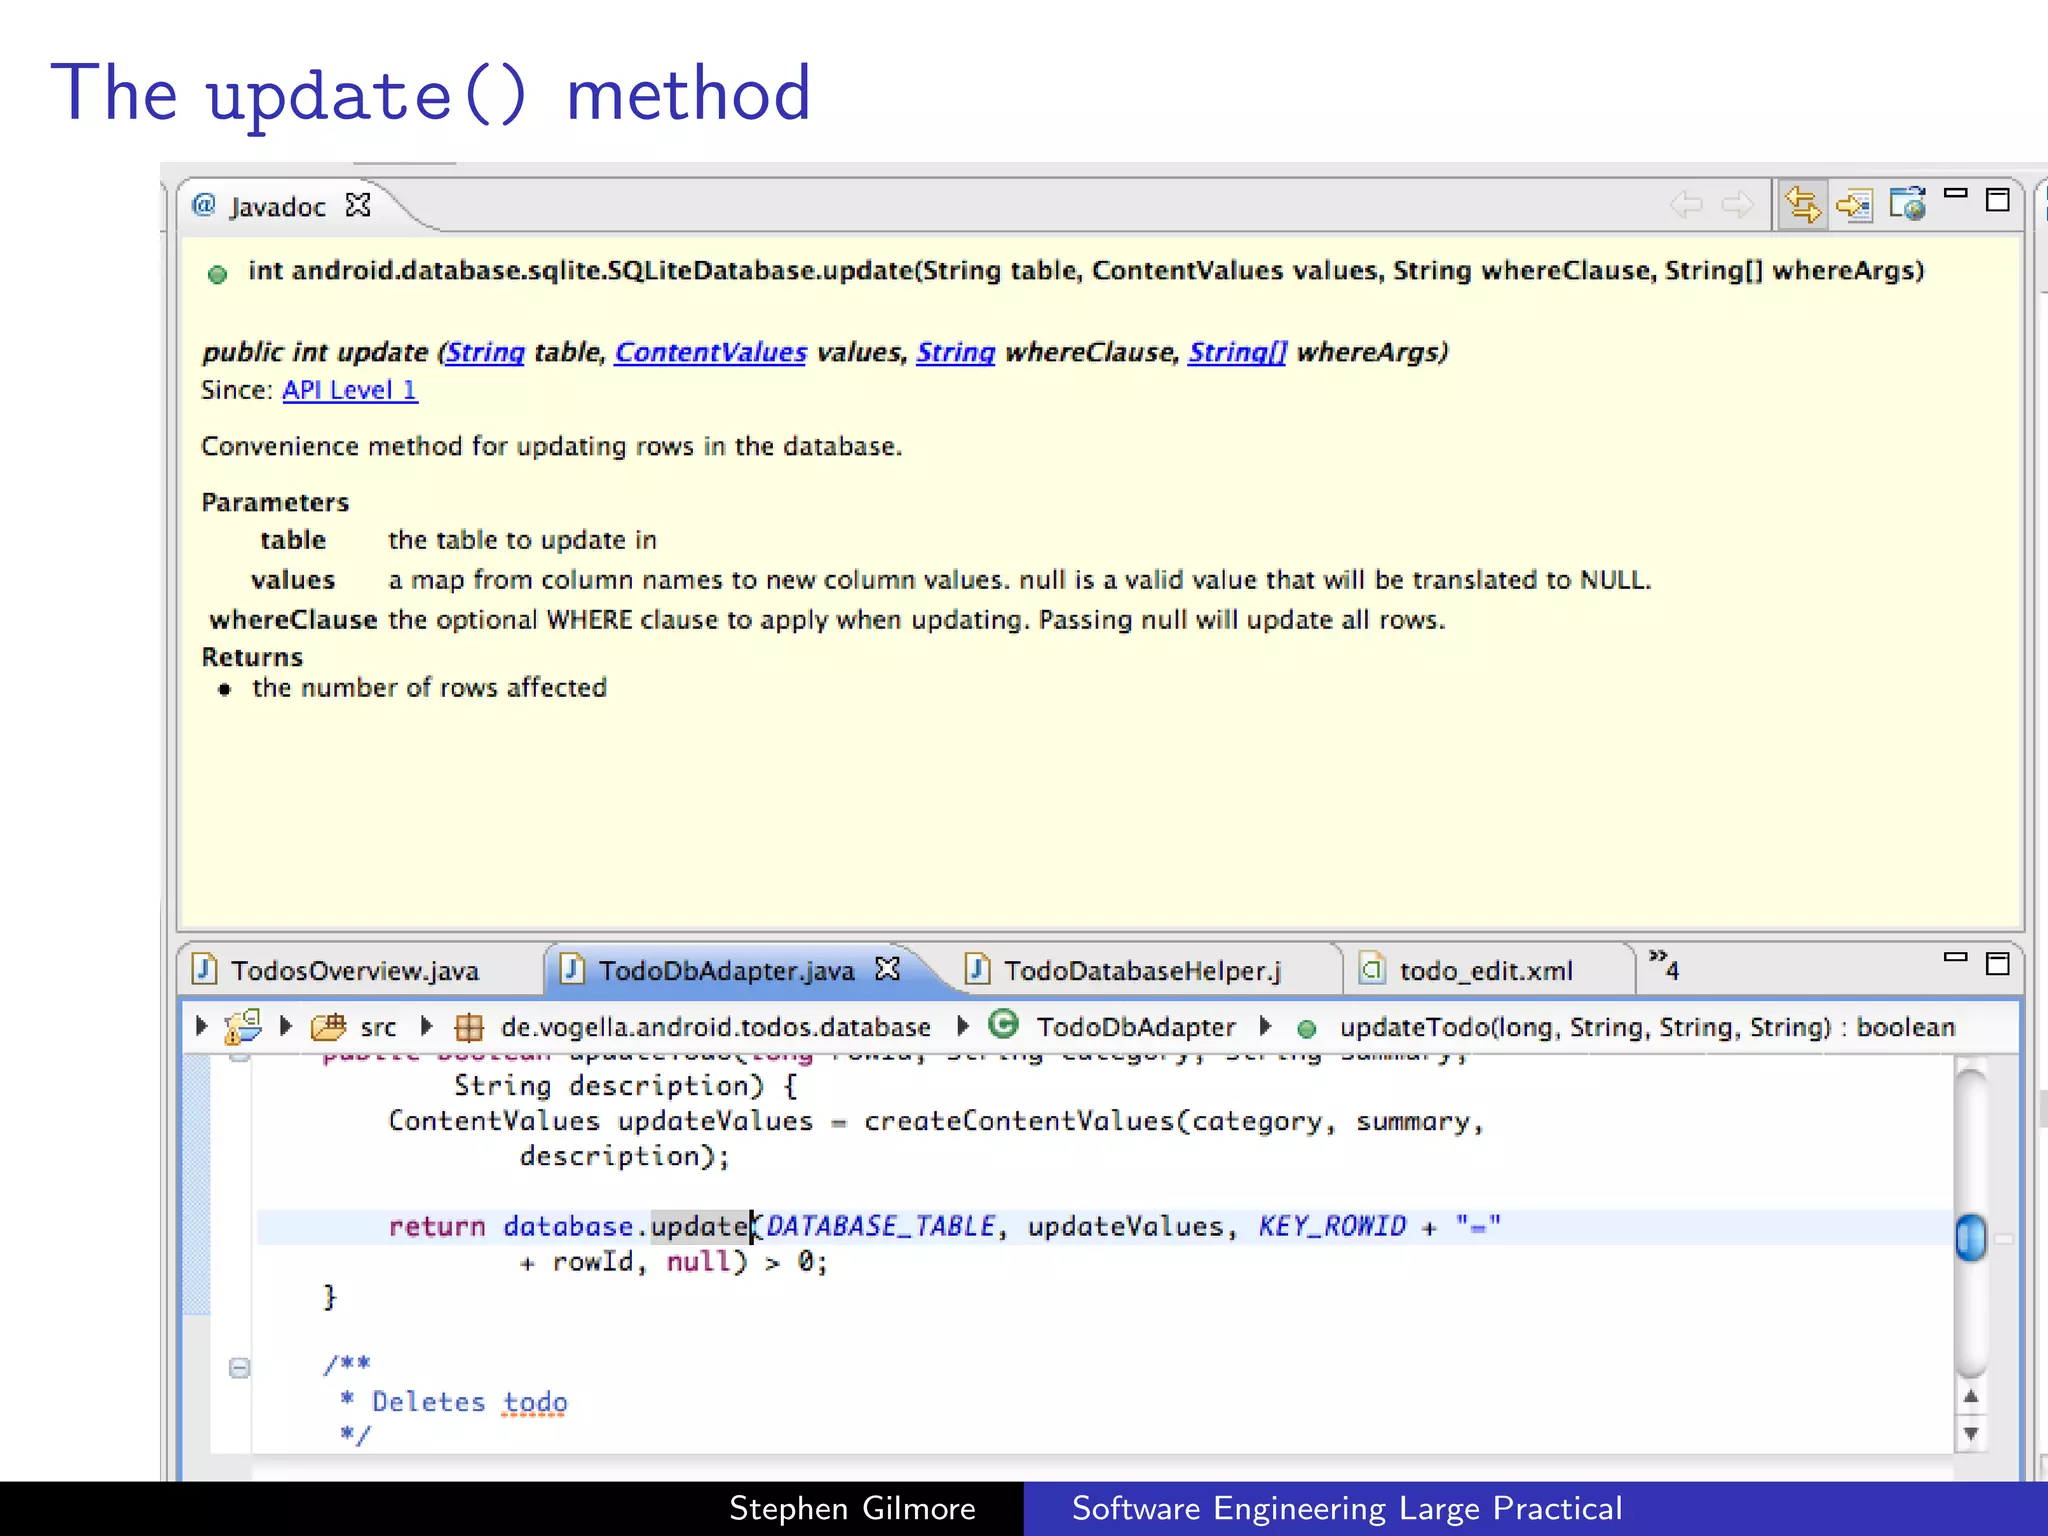The width and height of the screenshot is (2048, 1536).
Task: Switch to TodoDatabaseHelper.j tab
Action: (1142, 970)
